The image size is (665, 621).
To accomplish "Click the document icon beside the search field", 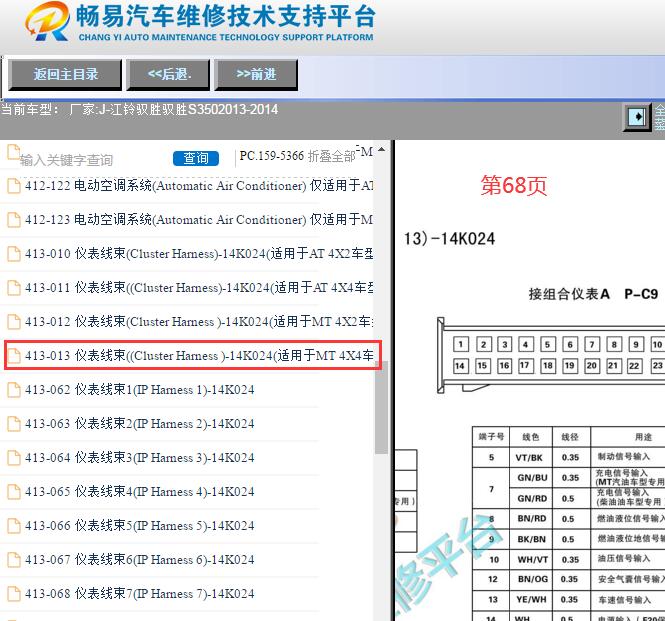I will click(14, 152).
